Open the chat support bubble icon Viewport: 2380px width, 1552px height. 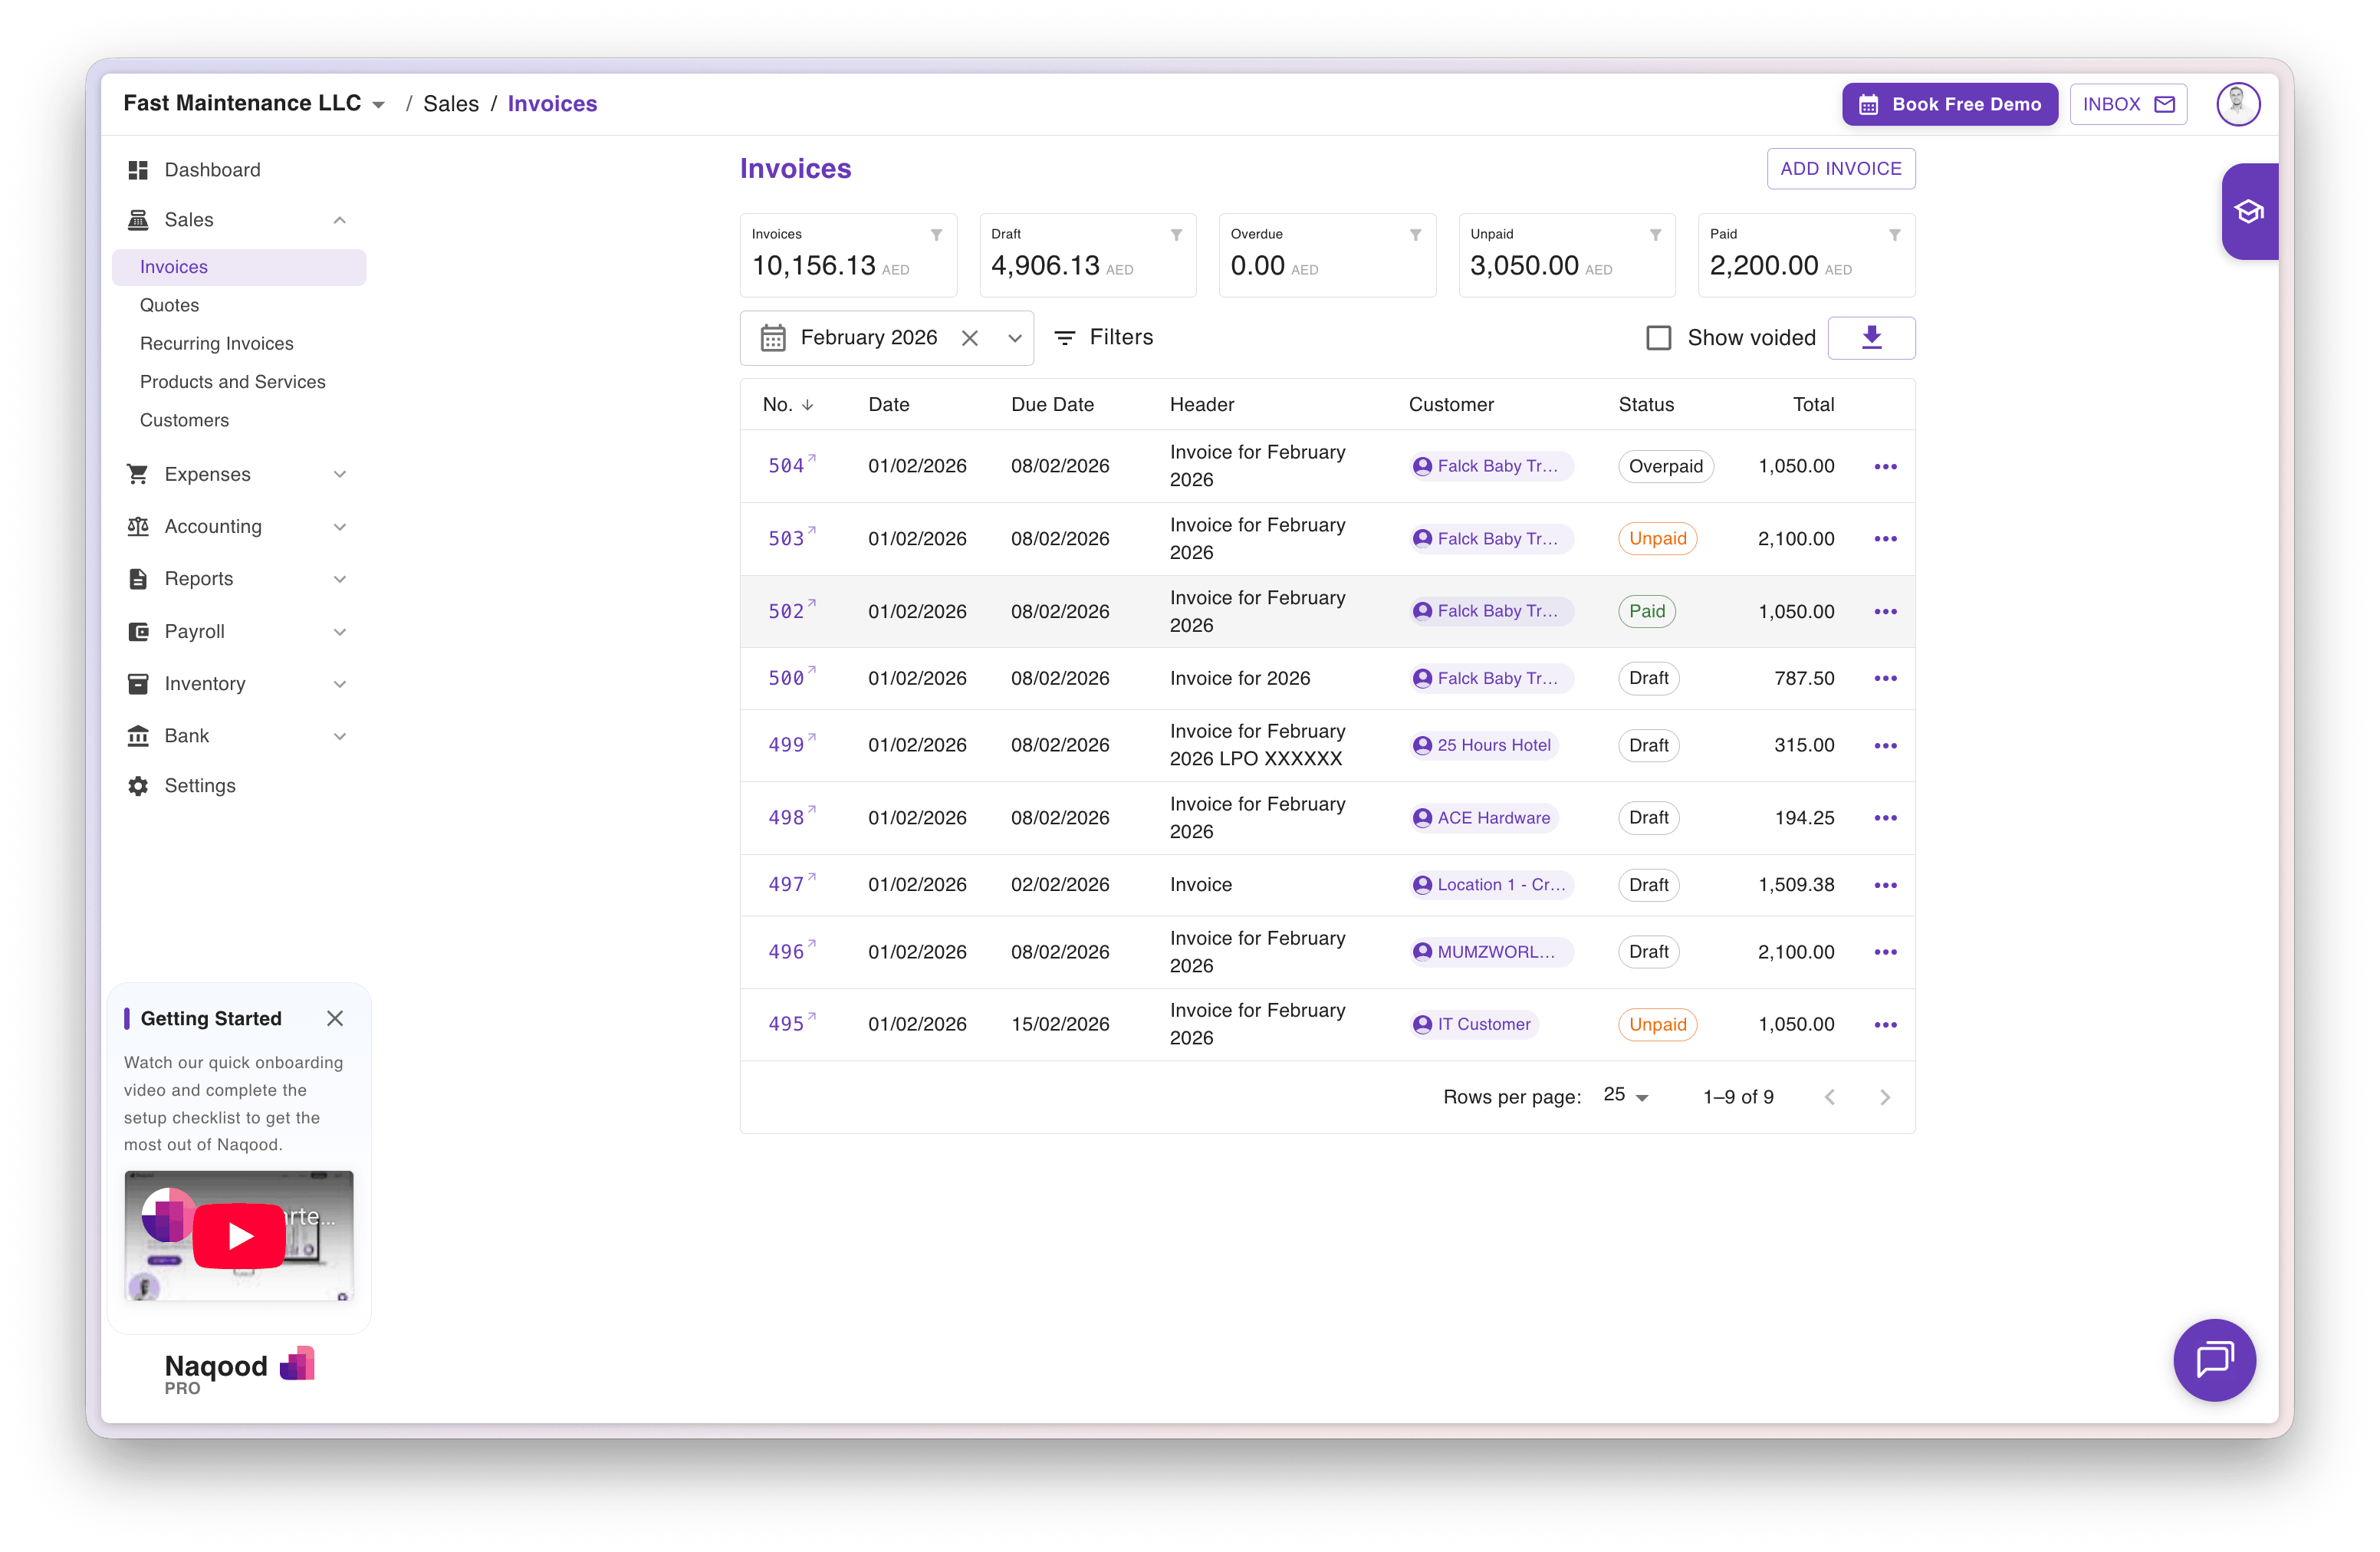click(x=2214, y=1359)
